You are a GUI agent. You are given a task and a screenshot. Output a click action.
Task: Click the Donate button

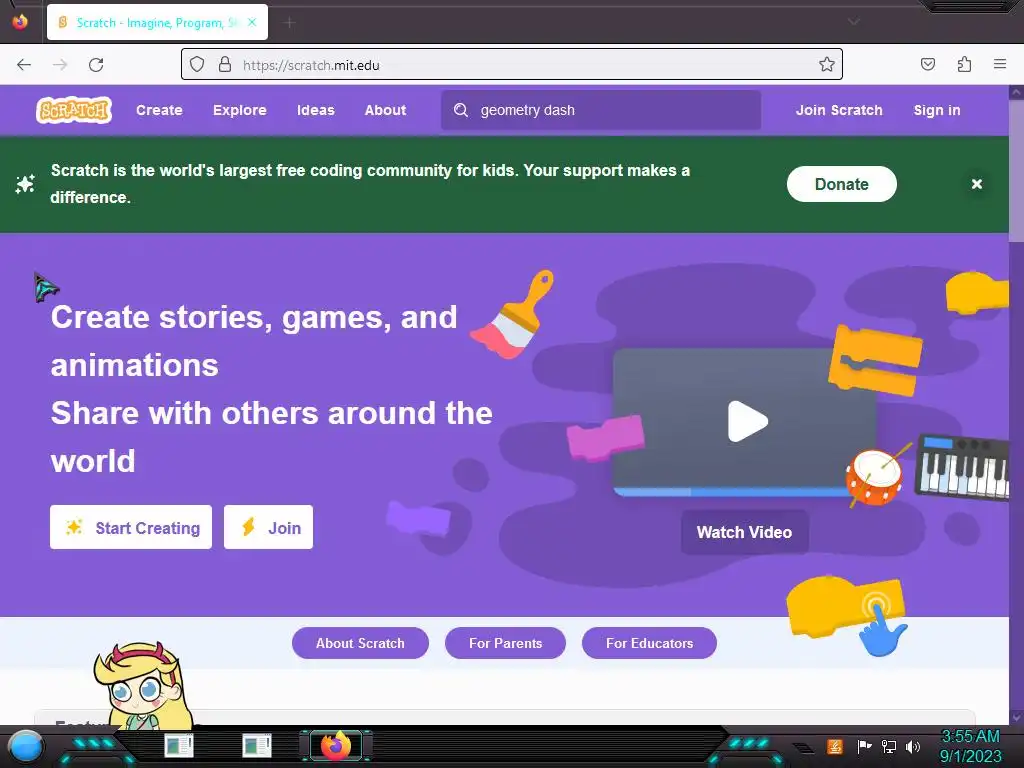(841, 184)
